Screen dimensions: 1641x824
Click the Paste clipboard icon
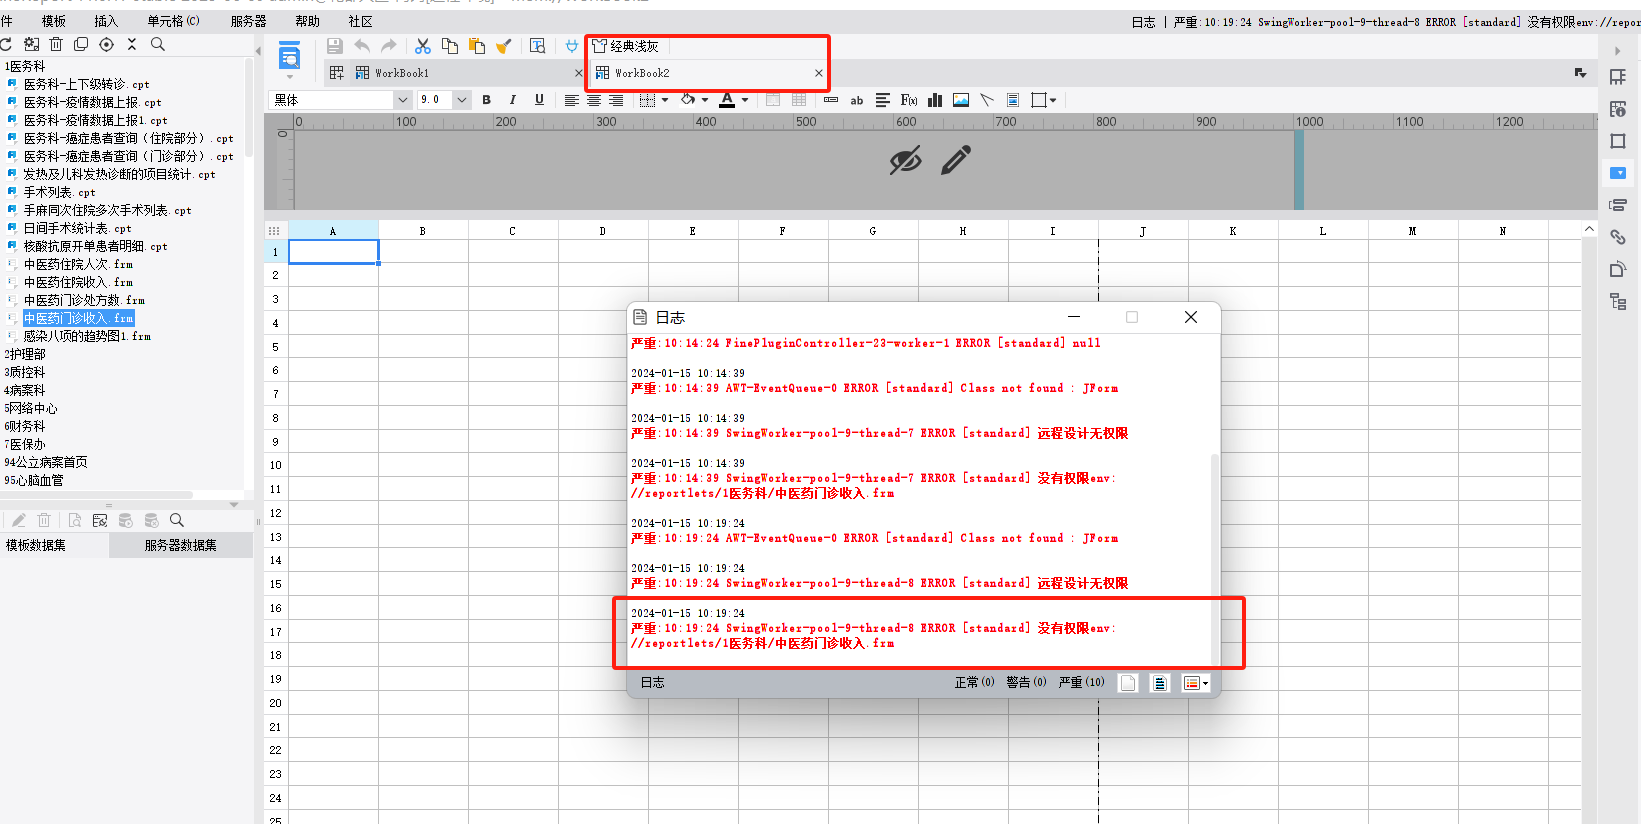click(477, 46)
